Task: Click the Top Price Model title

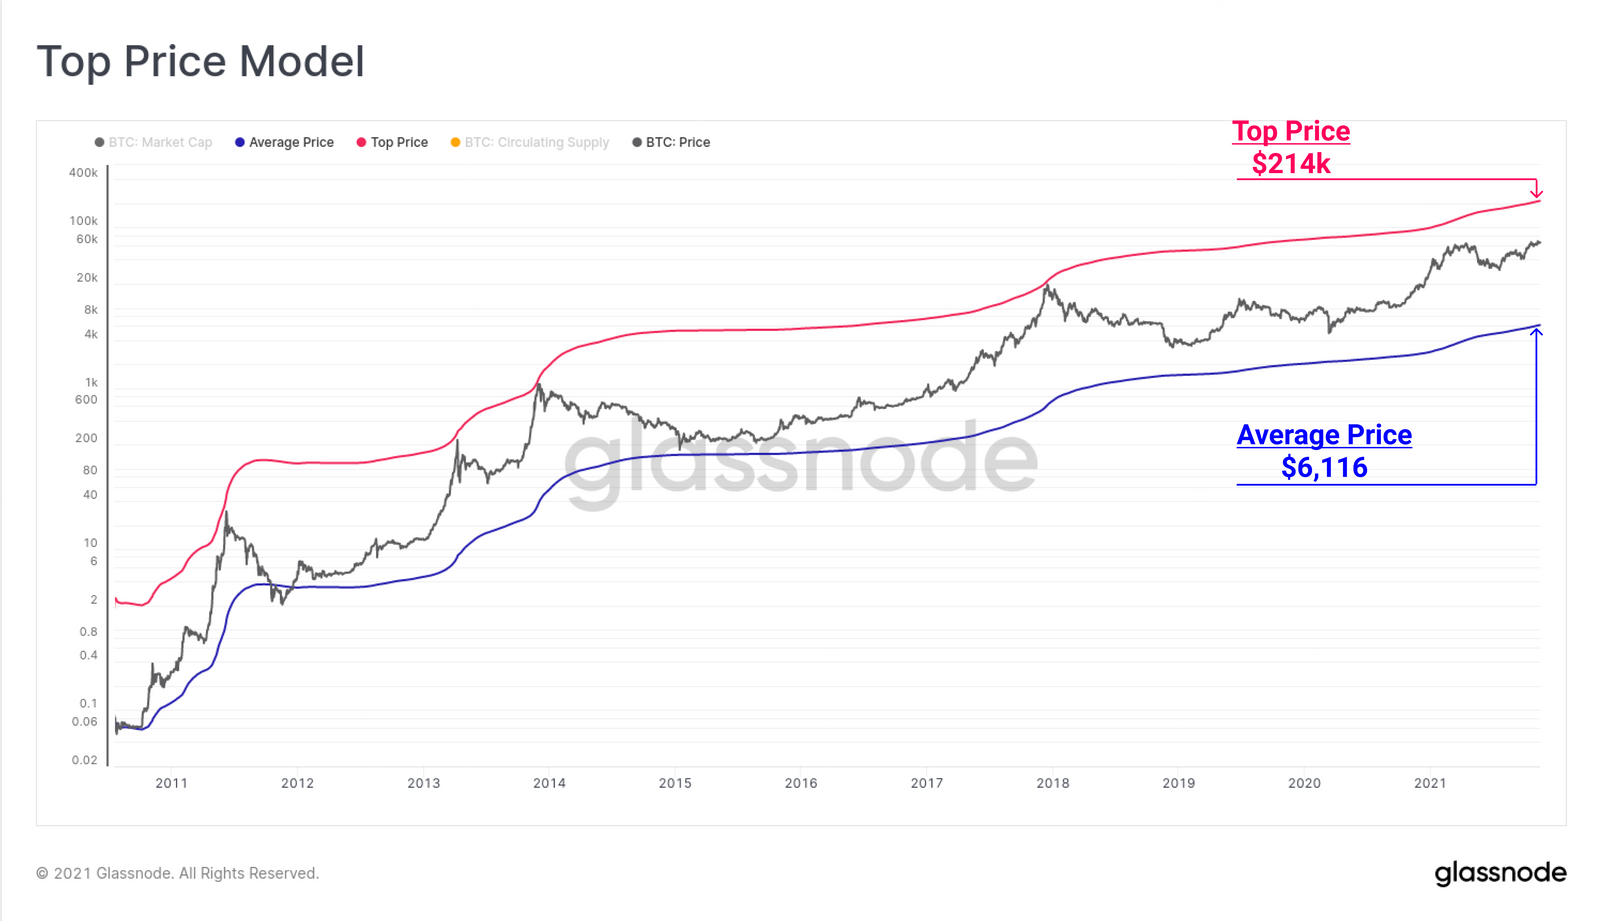Action: tap(200, 61)
